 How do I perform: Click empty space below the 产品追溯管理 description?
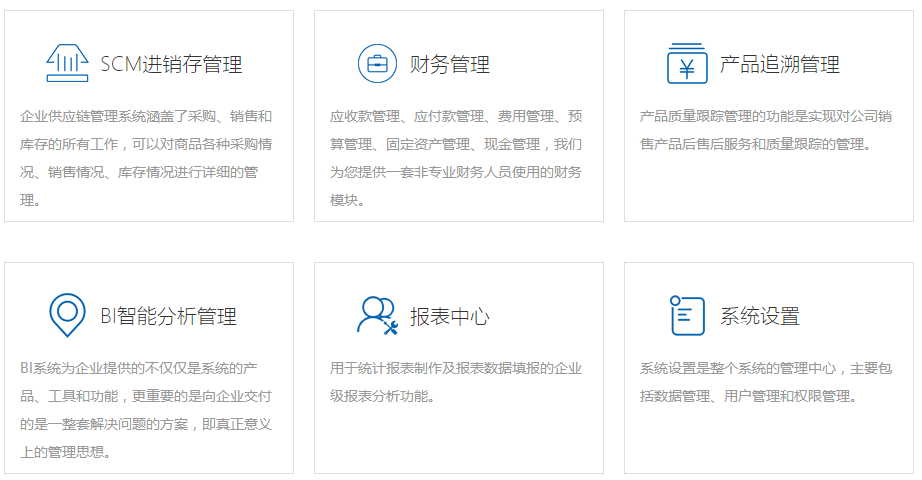(768, 188)
